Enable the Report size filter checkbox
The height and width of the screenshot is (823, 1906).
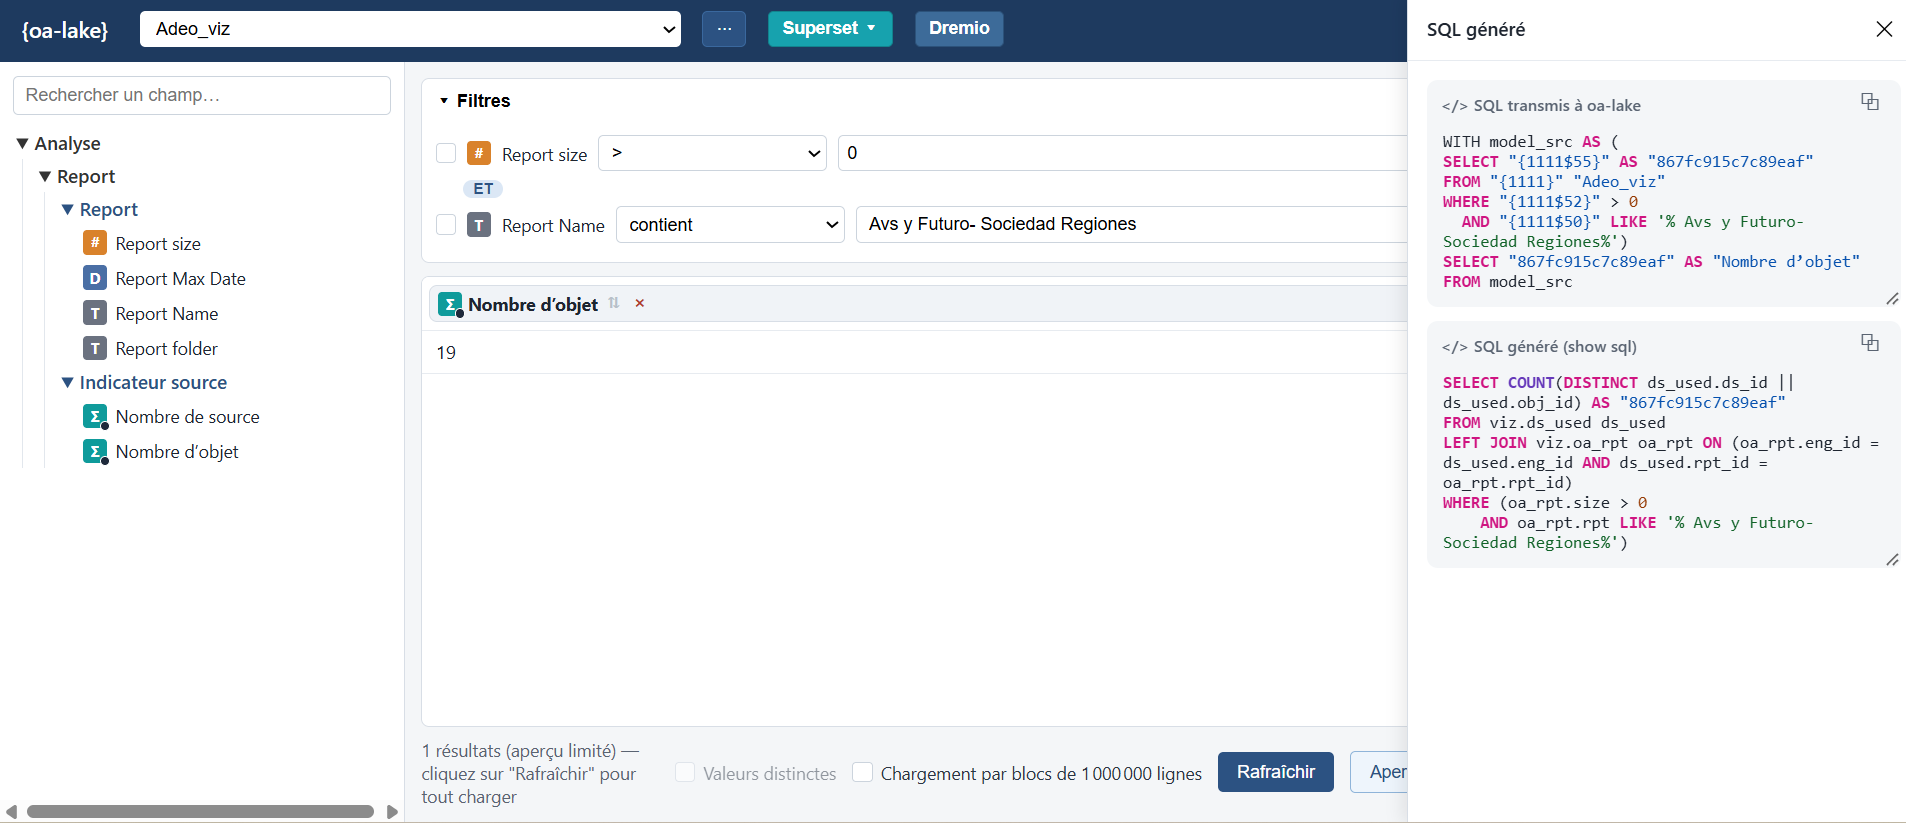[446, 153]
